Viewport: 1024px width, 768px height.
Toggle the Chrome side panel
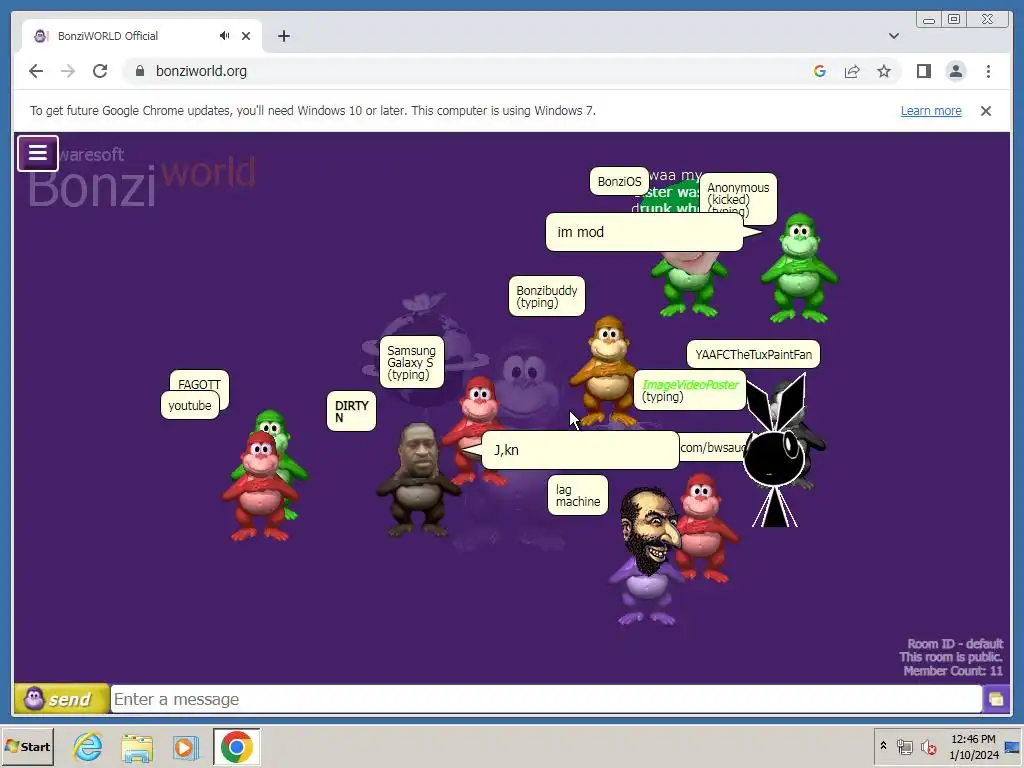coord(923,71)
